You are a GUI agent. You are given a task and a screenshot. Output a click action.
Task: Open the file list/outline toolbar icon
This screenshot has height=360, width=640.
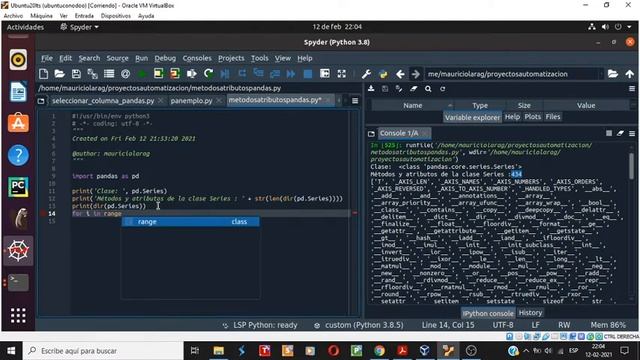pos(109,74)
